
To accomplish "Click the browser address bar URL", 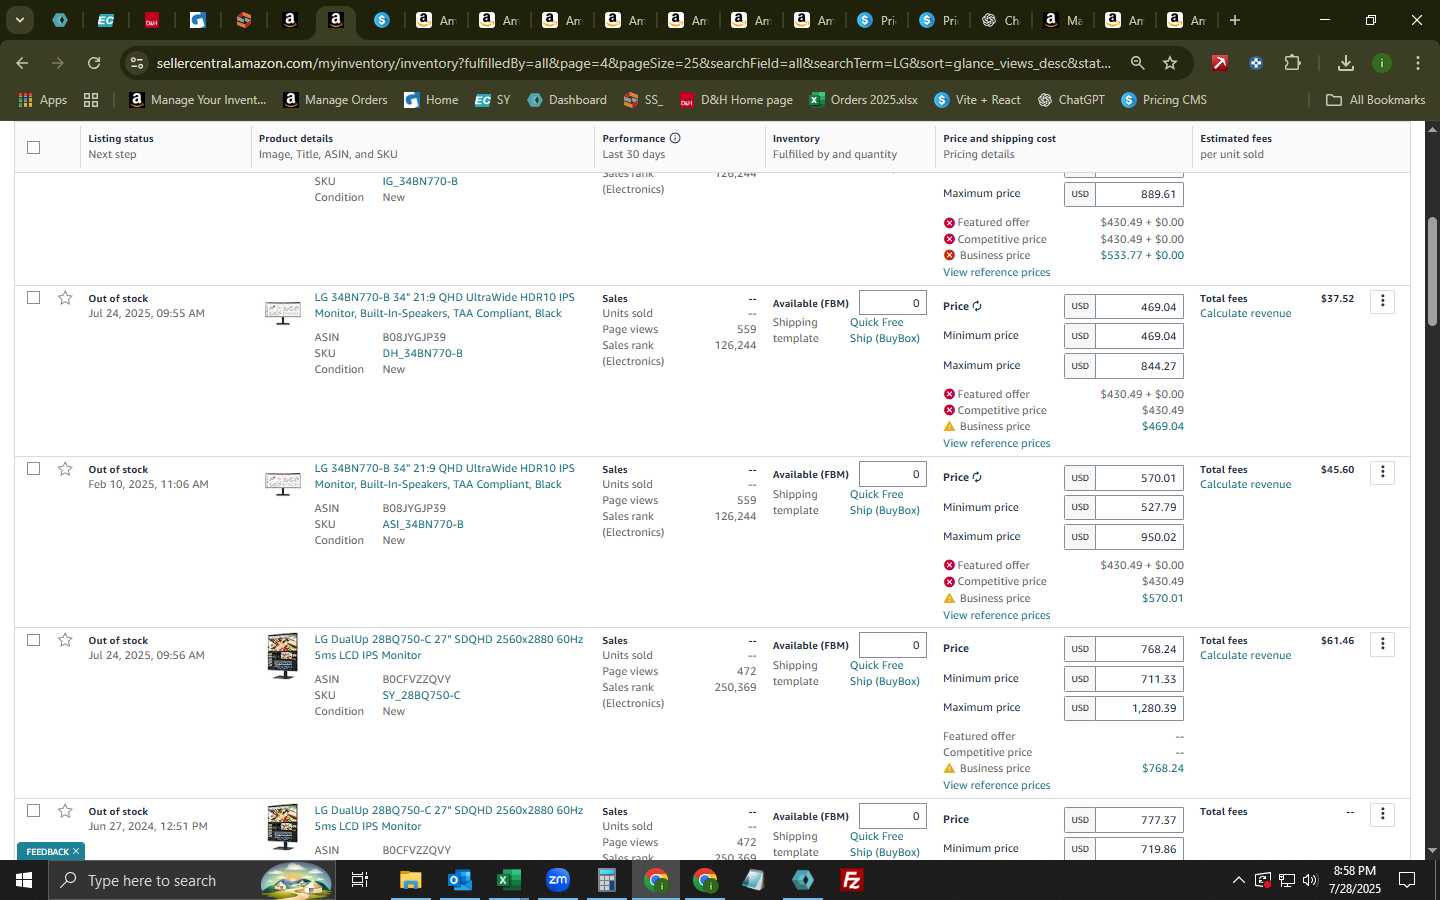I will (x=633, y=63).
